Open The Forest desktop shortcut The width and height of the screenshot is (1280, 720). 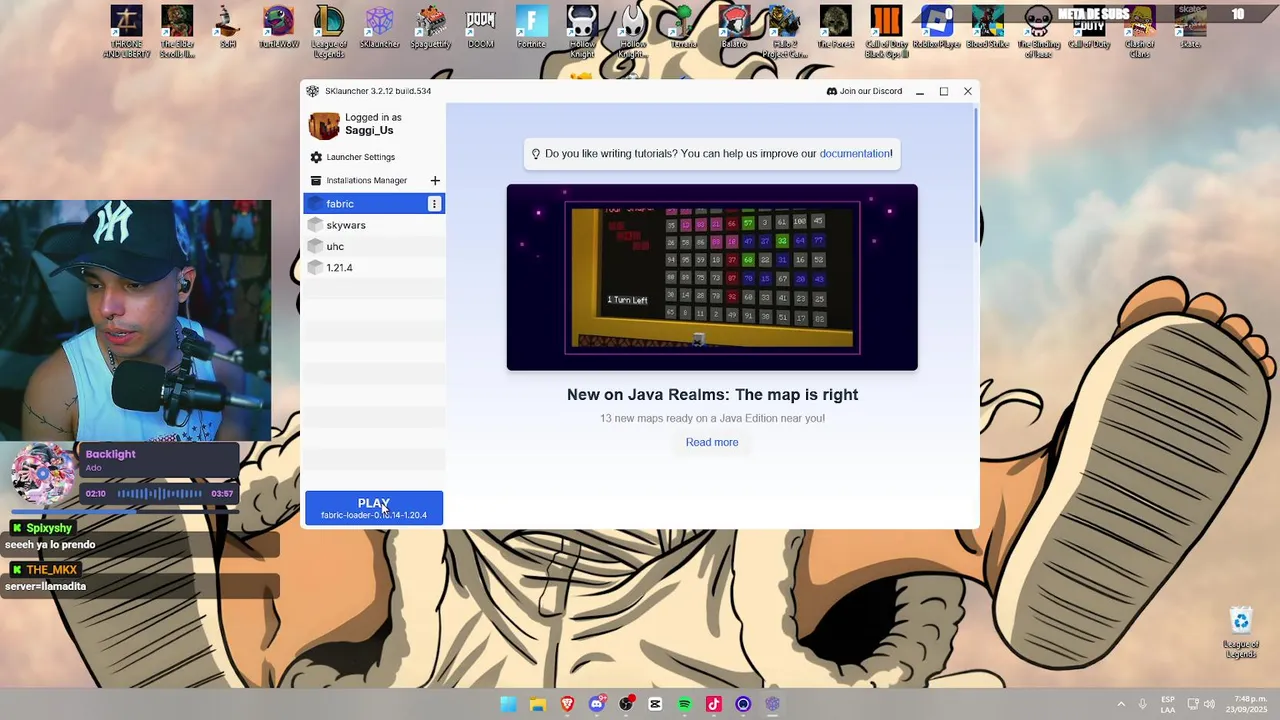coord(835,27)
